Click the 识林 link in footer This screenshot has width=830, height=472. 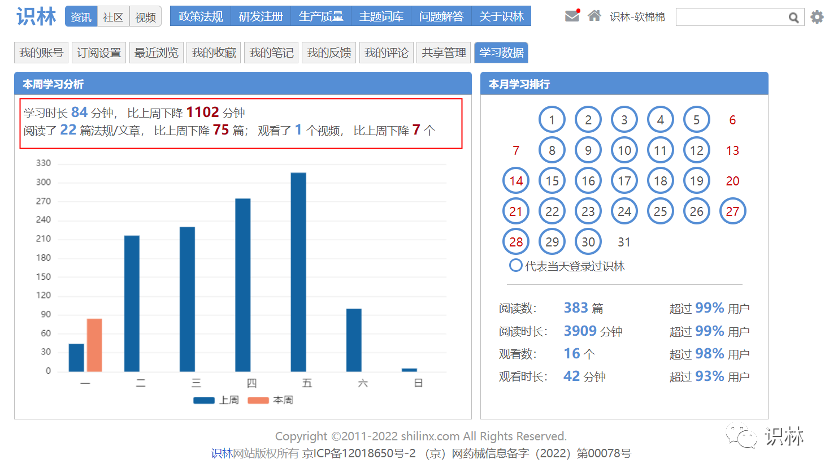[221, 453]
